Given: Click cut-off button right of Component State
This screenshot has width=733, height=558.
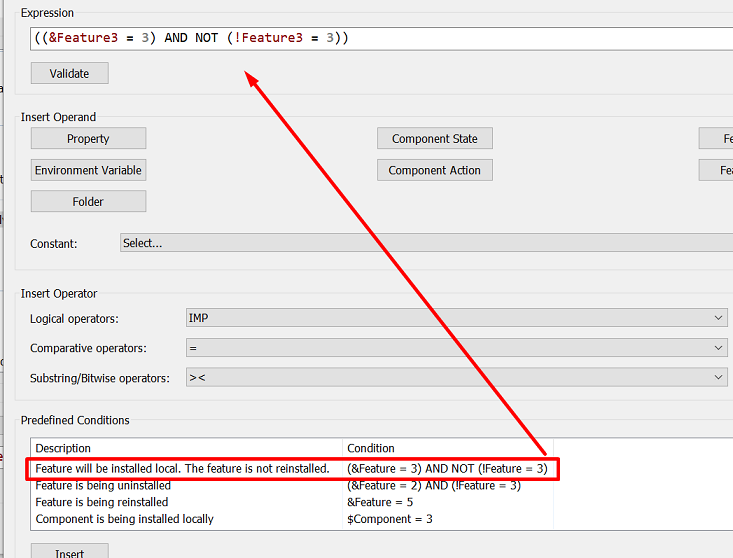Looking at the screenshot, I should (718, 139).
